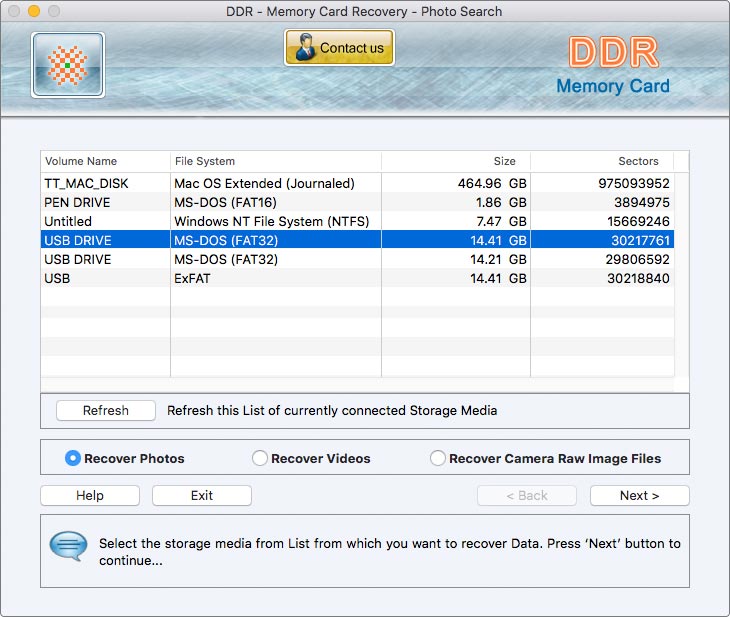
Task: Click the Size column header
Action: tap(455, 161)
